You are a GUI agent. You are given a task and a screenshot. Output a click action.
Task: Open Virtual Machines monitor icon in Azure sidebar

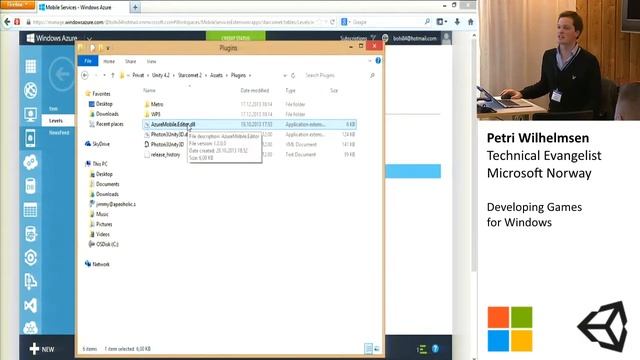click(x=31, y=114)
